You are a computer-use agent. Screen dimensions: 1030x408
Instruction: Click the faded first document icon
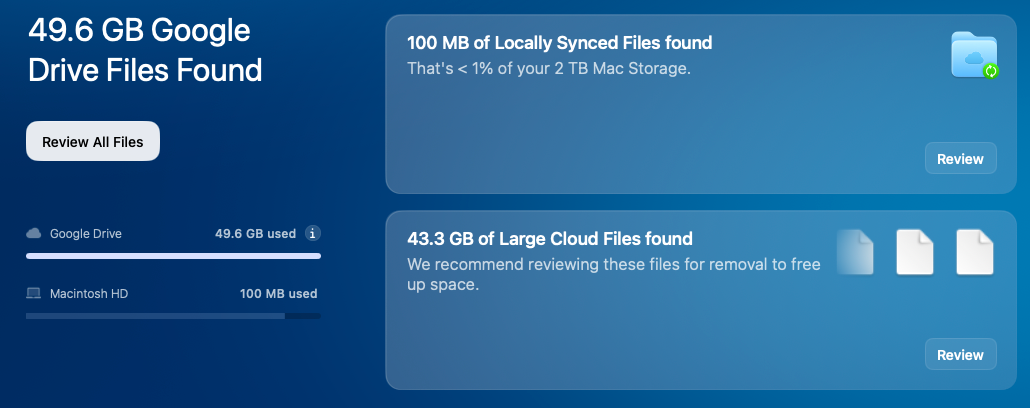tap(855, 252)
